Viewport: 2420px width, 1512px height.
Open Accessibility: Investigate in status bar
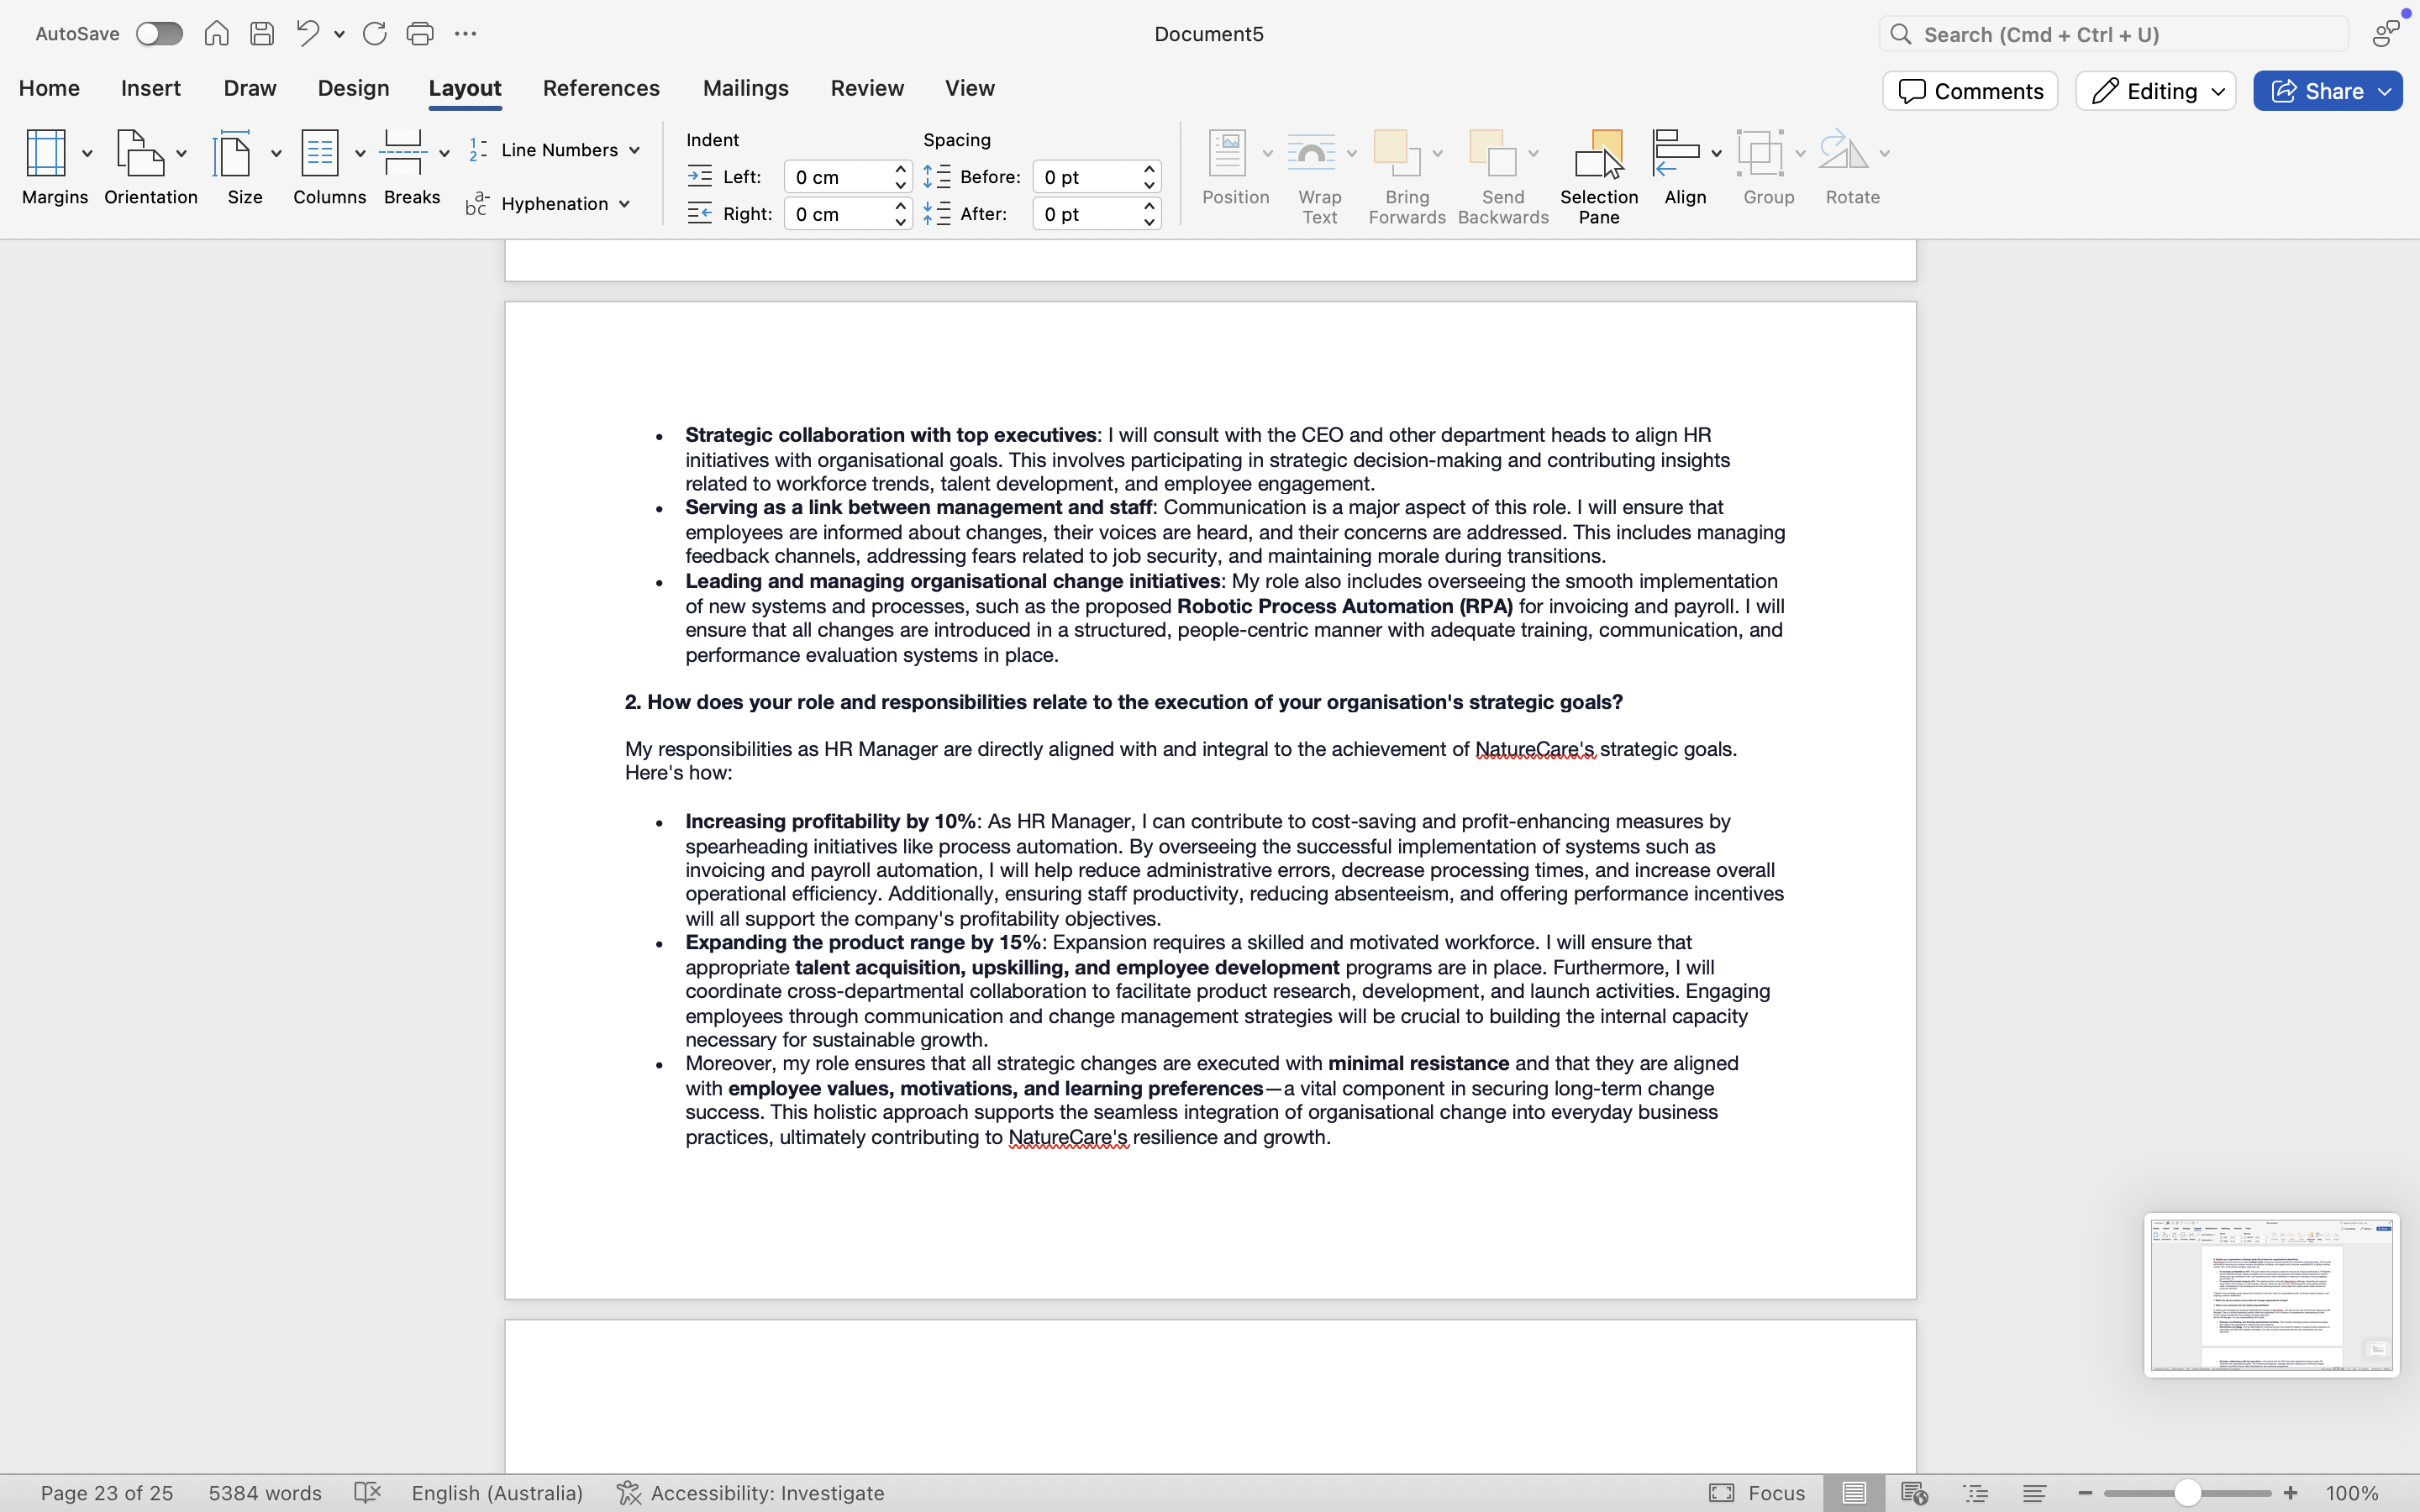751,1493
